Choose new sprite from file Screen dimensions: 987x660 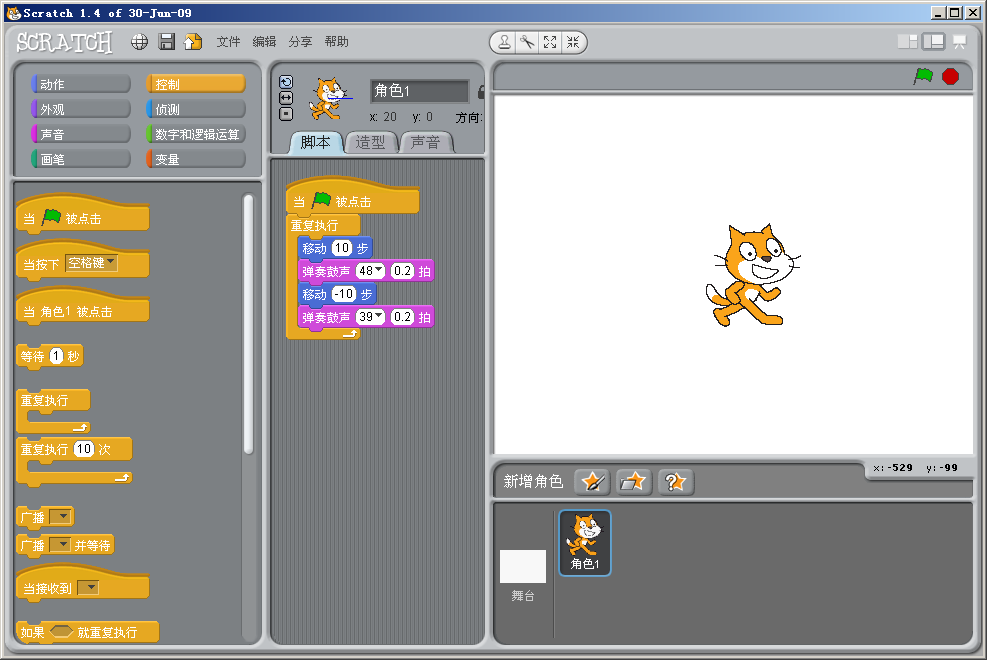(634, 482)
